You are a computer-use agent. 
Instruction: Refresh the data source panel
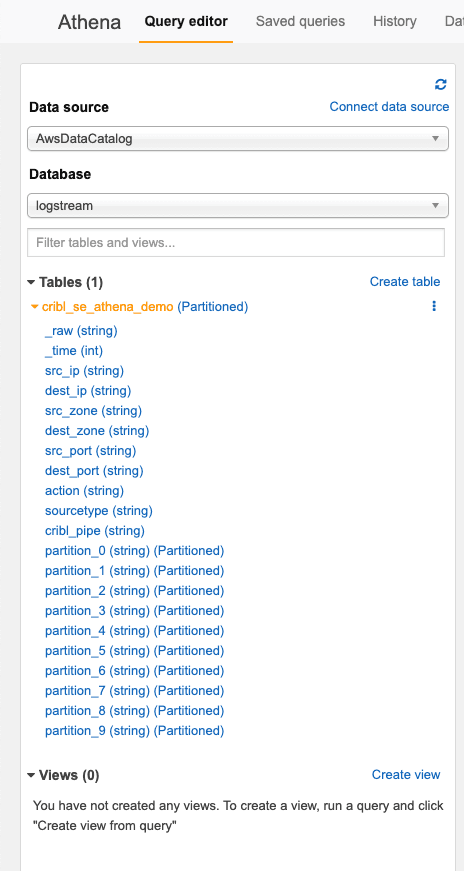click(441, 84)
